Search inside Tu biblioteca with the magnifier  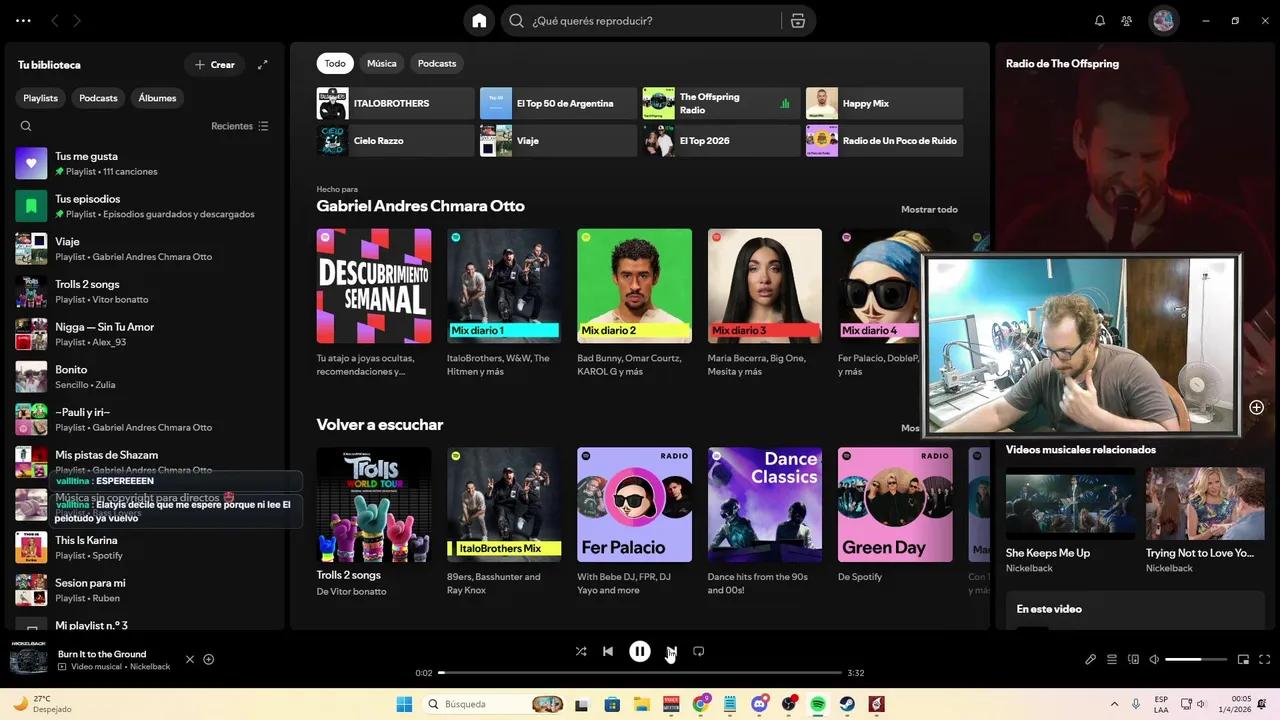point(26,126)
